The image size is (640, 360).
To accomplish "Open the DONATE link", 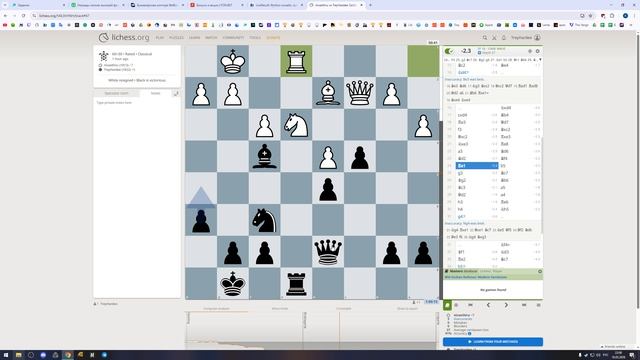I will (x=273, y=38).
